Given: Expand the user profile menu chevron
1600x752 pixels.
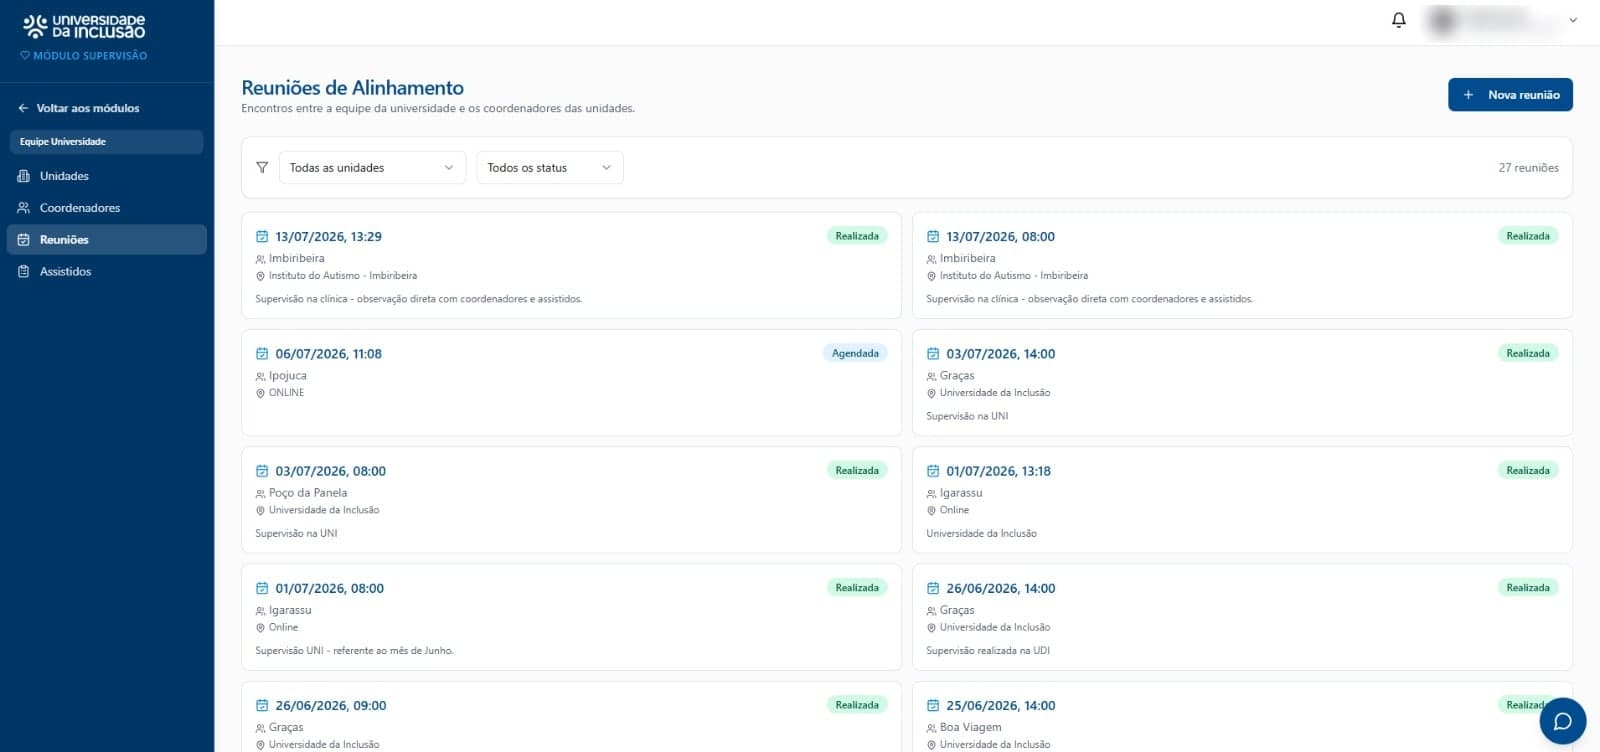Looking at the screenshot, I should pyautogui.click(x=1573, y=20).
